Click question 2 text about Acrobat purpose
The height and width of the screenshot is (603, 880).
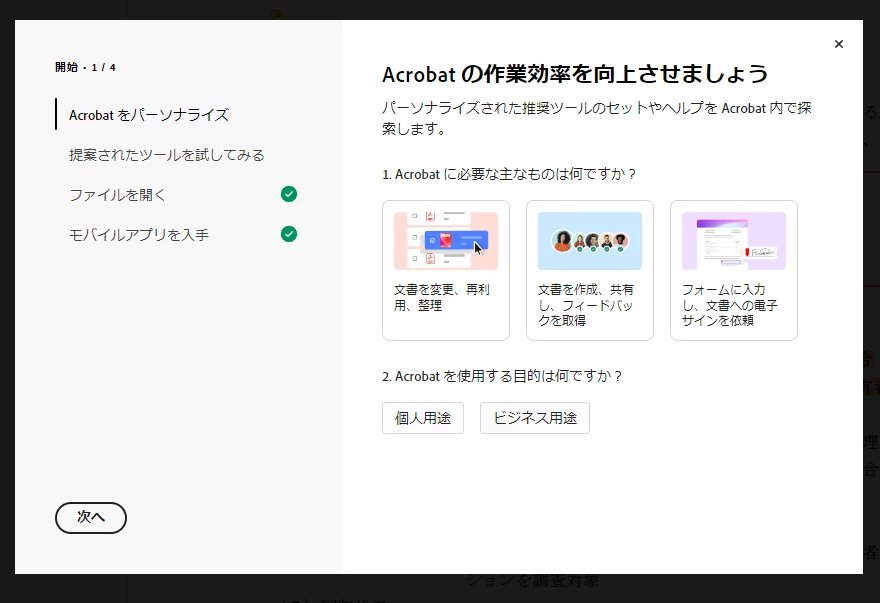point(502,376)
